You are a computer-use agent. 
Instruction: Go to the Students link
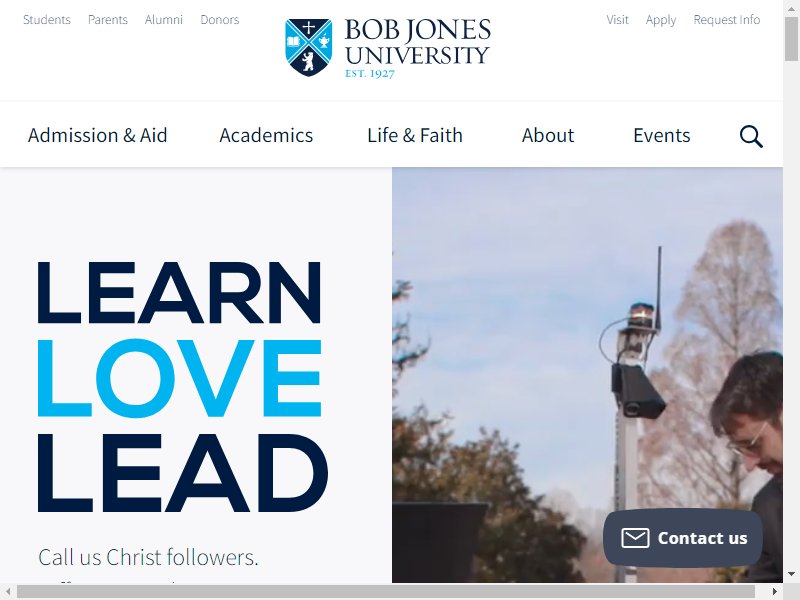tap(46, 19)
